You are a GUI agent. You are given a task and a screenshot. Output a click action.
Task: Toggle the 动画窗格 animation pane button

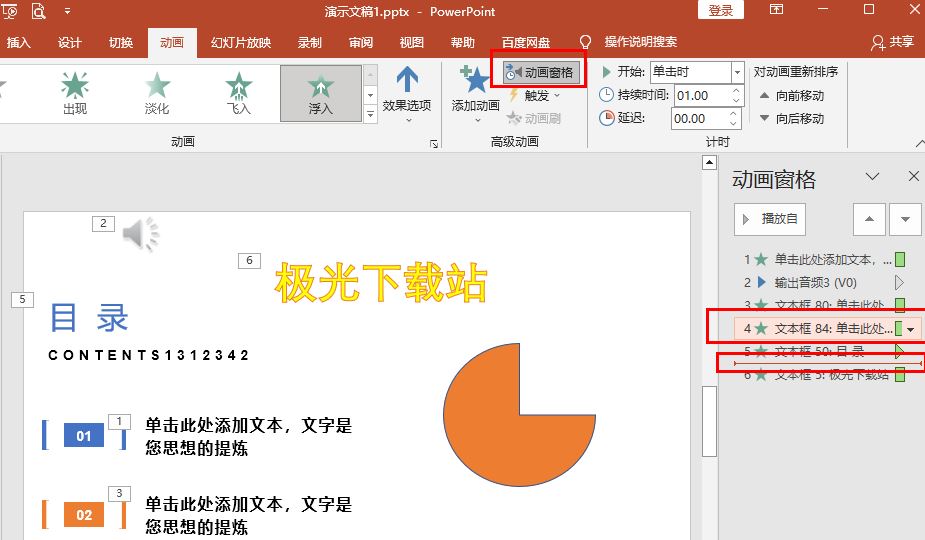pyautogui.click(x=539, y=72)
